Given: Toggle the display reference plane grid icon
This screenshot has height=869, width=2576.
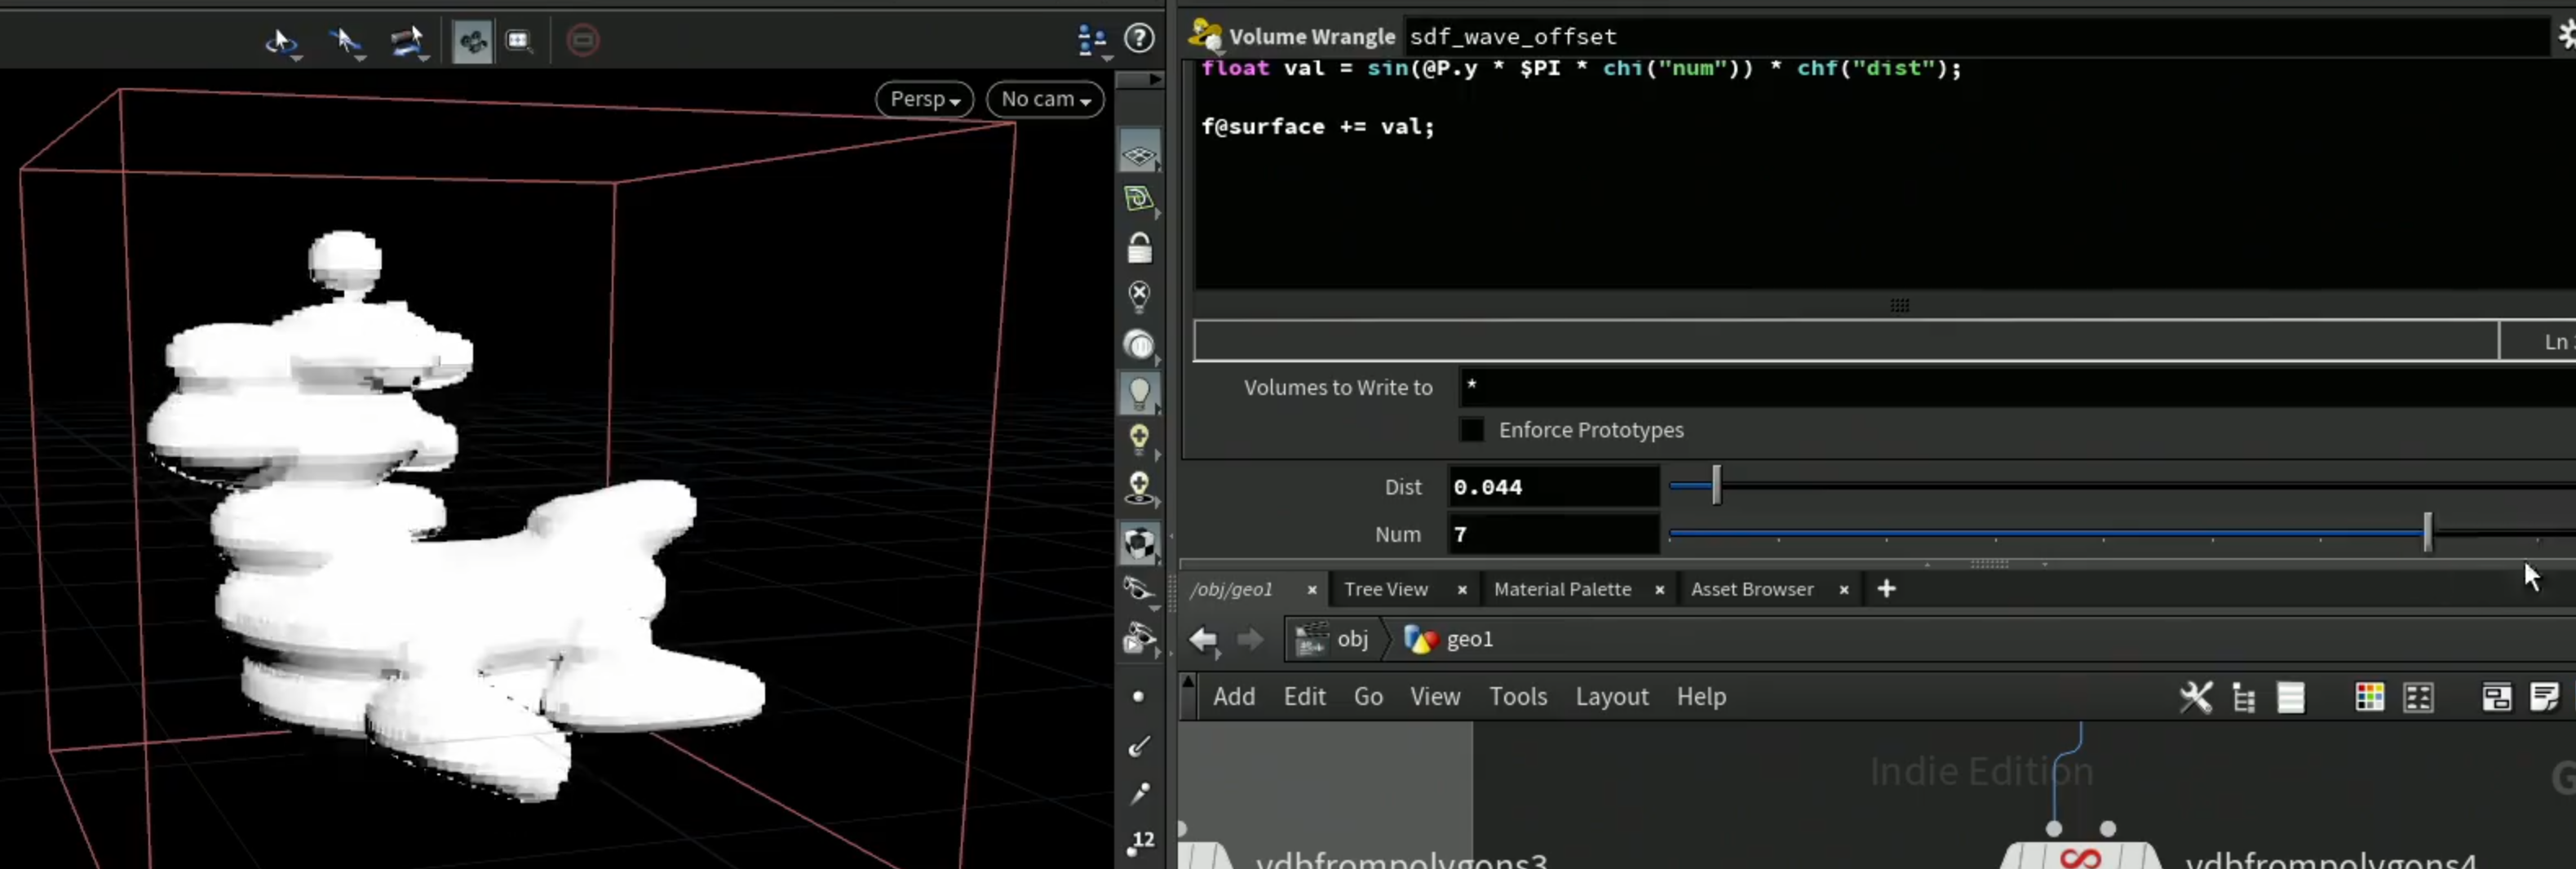Looking at the screenshot, I should (1139, 155).
